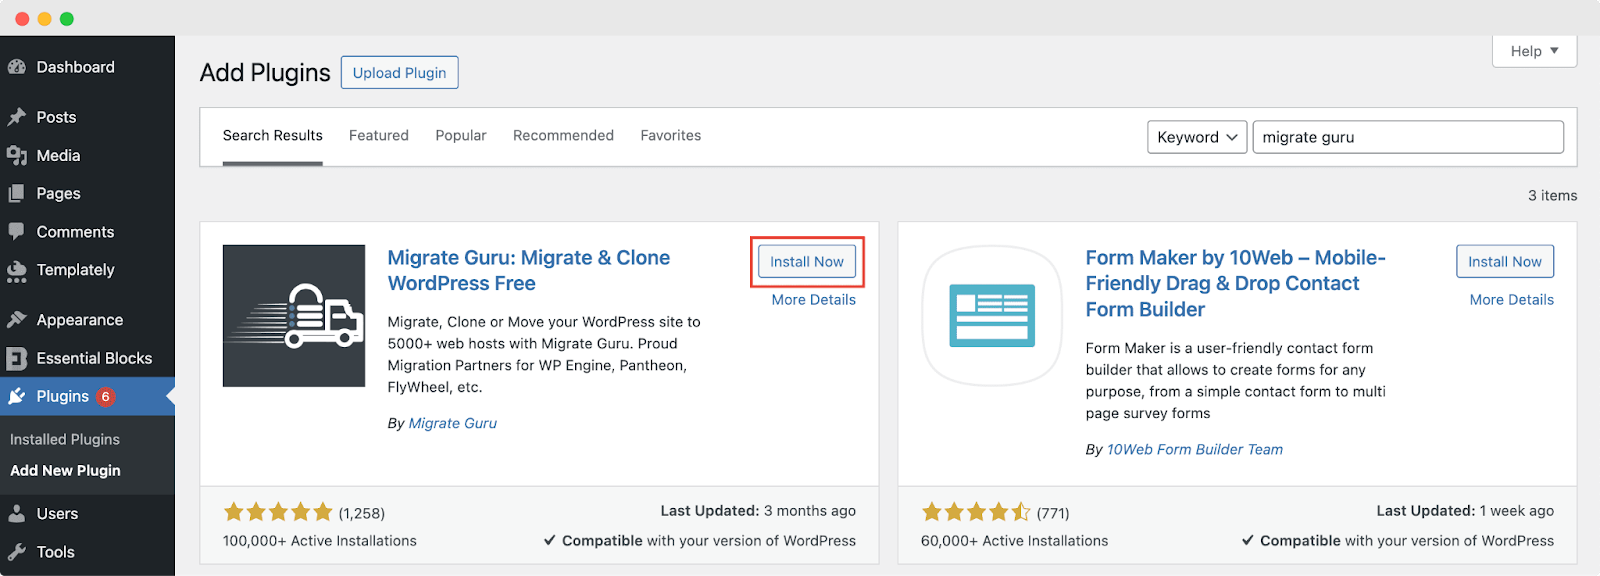The height and width of the screenshot is (576, 1600).
Task: Switch to the Popular tab
Action: (460, 136)
